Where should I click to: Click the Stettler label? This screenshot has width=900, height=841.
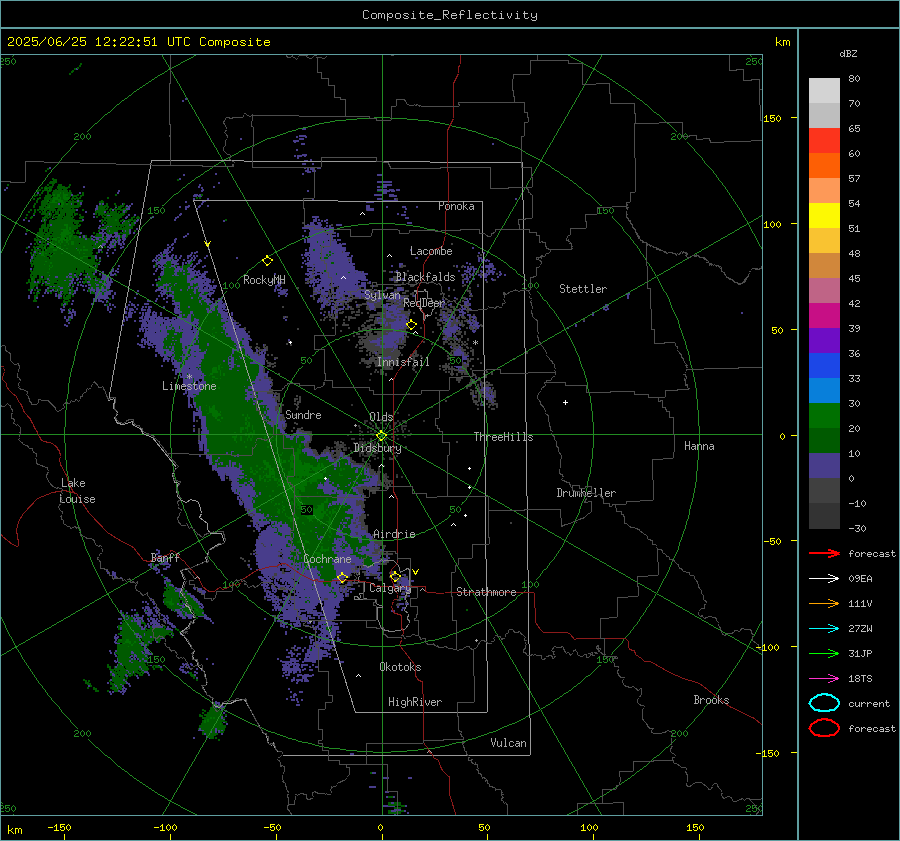583,289
